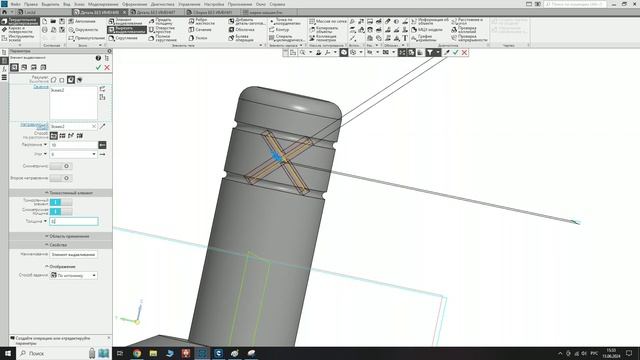Viewport: 640px width, 360px height.
Task: Clear the Направляющий объект field with its X
Action: [x=94, y=127]
